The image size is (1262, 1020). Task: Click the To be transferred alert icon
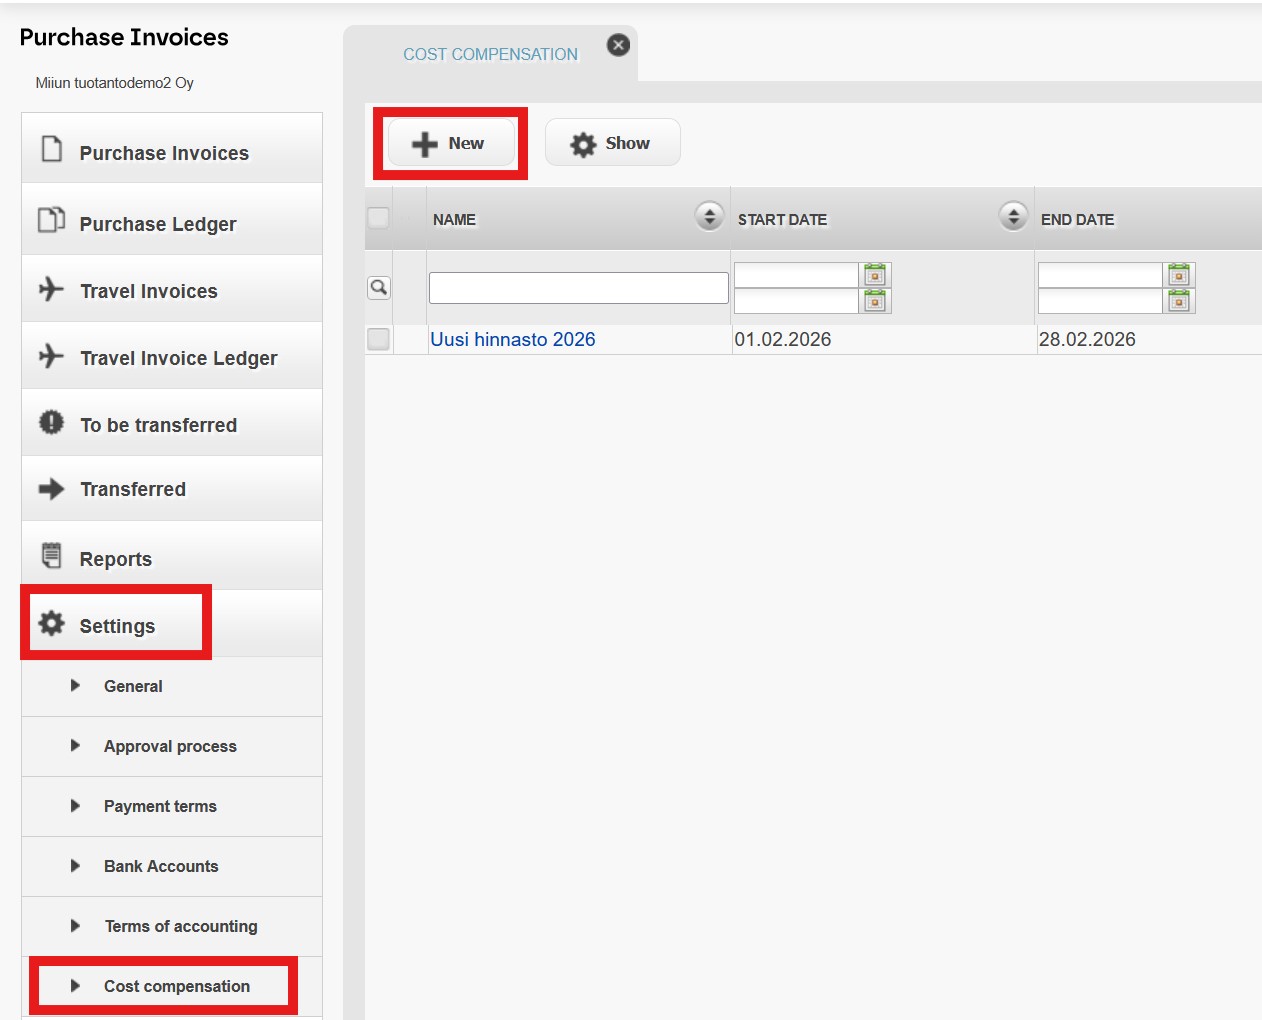point(51,422)
